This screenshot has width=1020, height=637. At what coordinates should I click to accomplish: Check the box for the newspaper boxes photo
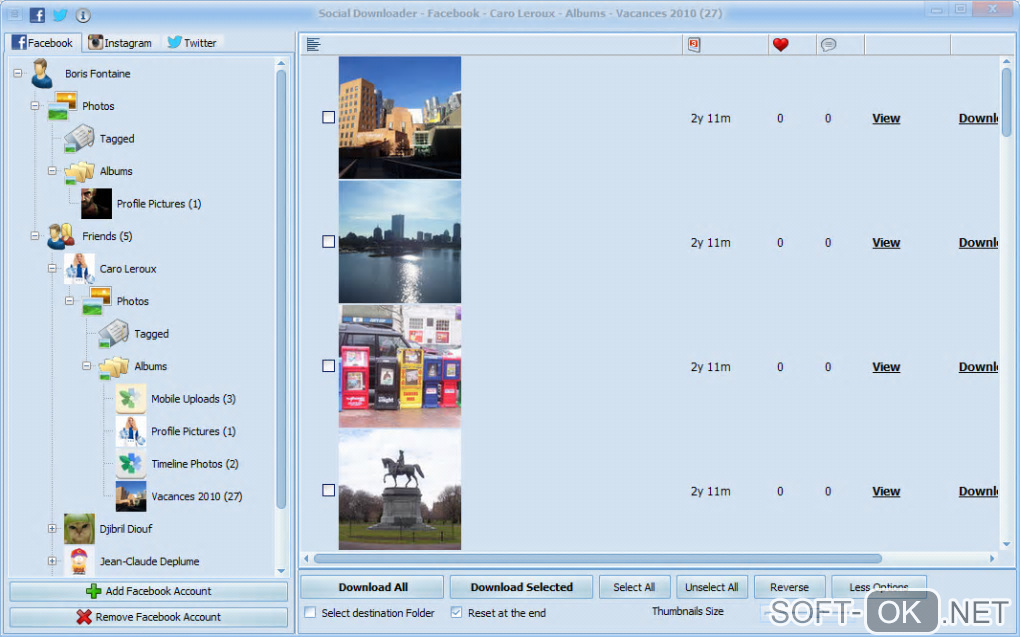point(329,366)
